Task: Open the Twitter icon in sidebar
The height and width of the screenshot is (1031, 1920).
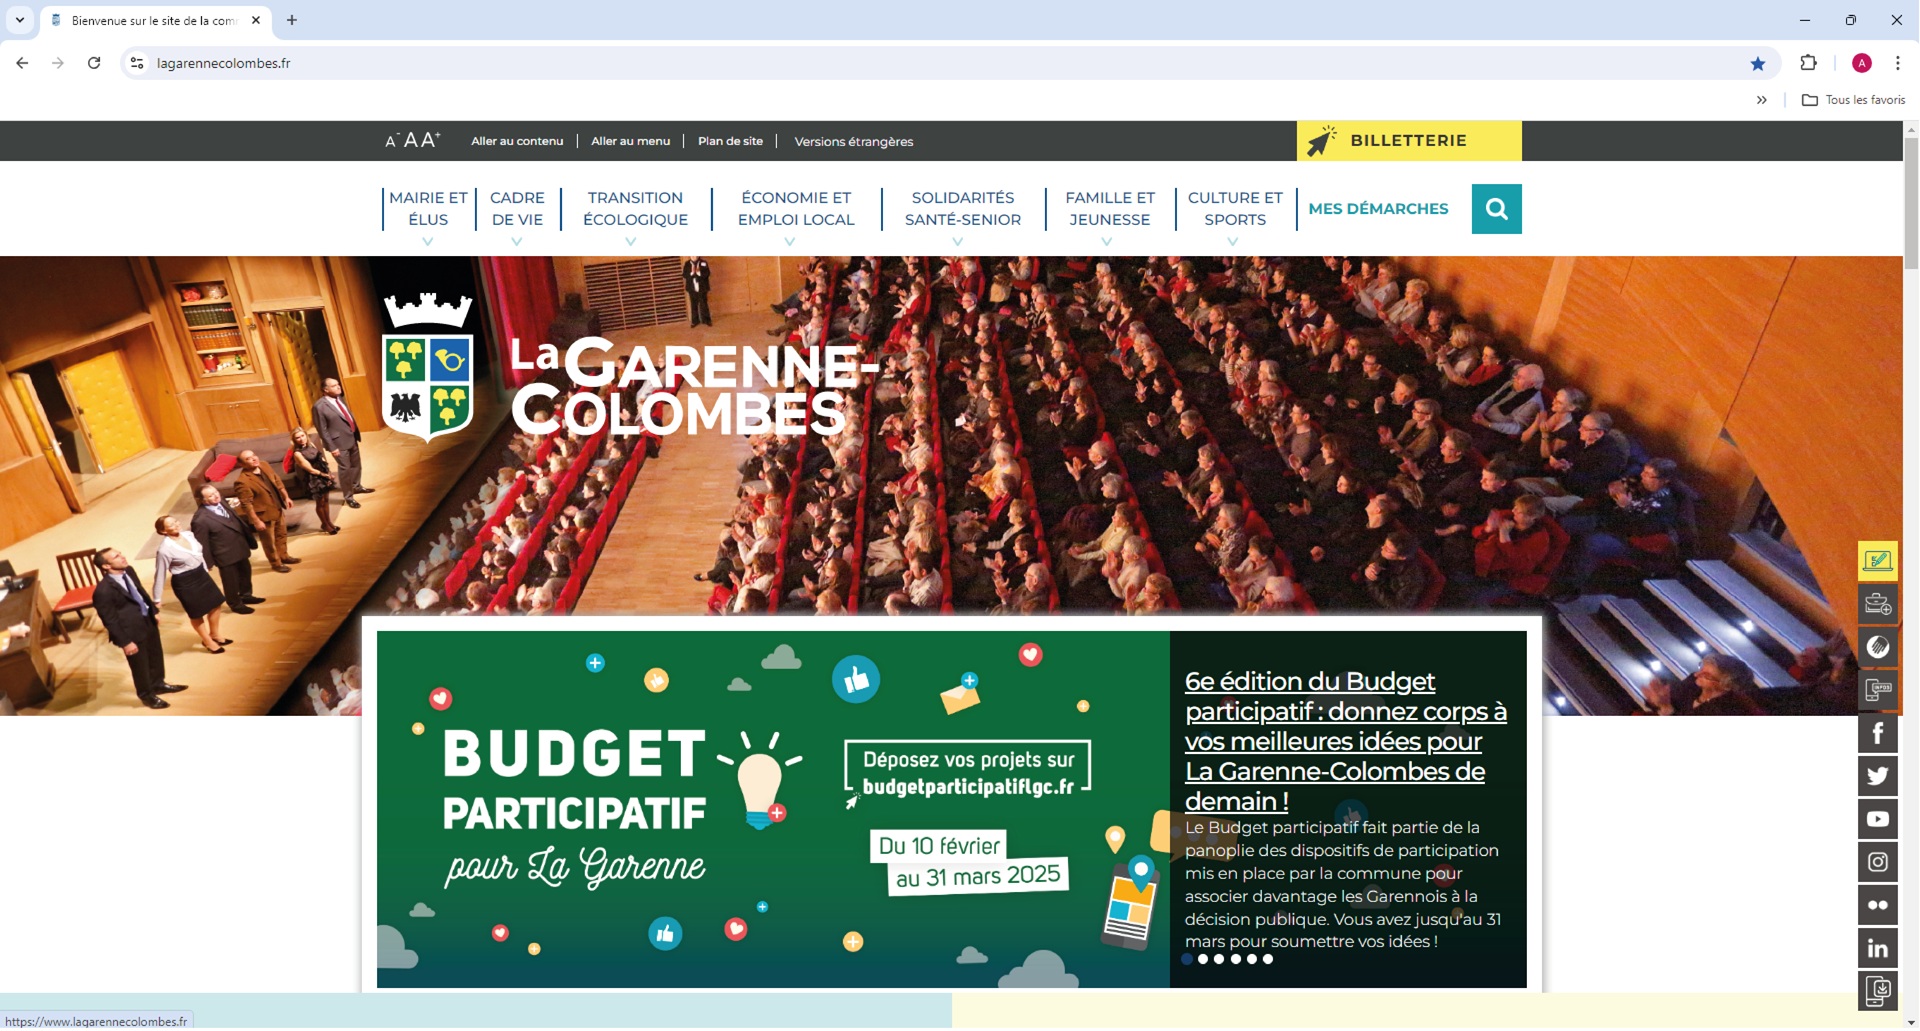Action: (x=1877, y=777)
